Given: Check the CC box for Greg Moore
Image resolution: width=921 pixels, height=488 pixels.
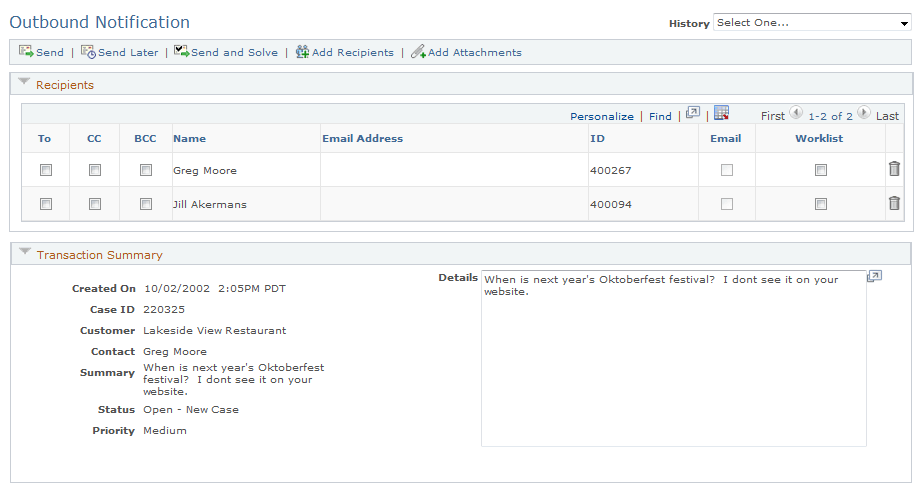Looking at the screenshot, I should tap(95, 170).
